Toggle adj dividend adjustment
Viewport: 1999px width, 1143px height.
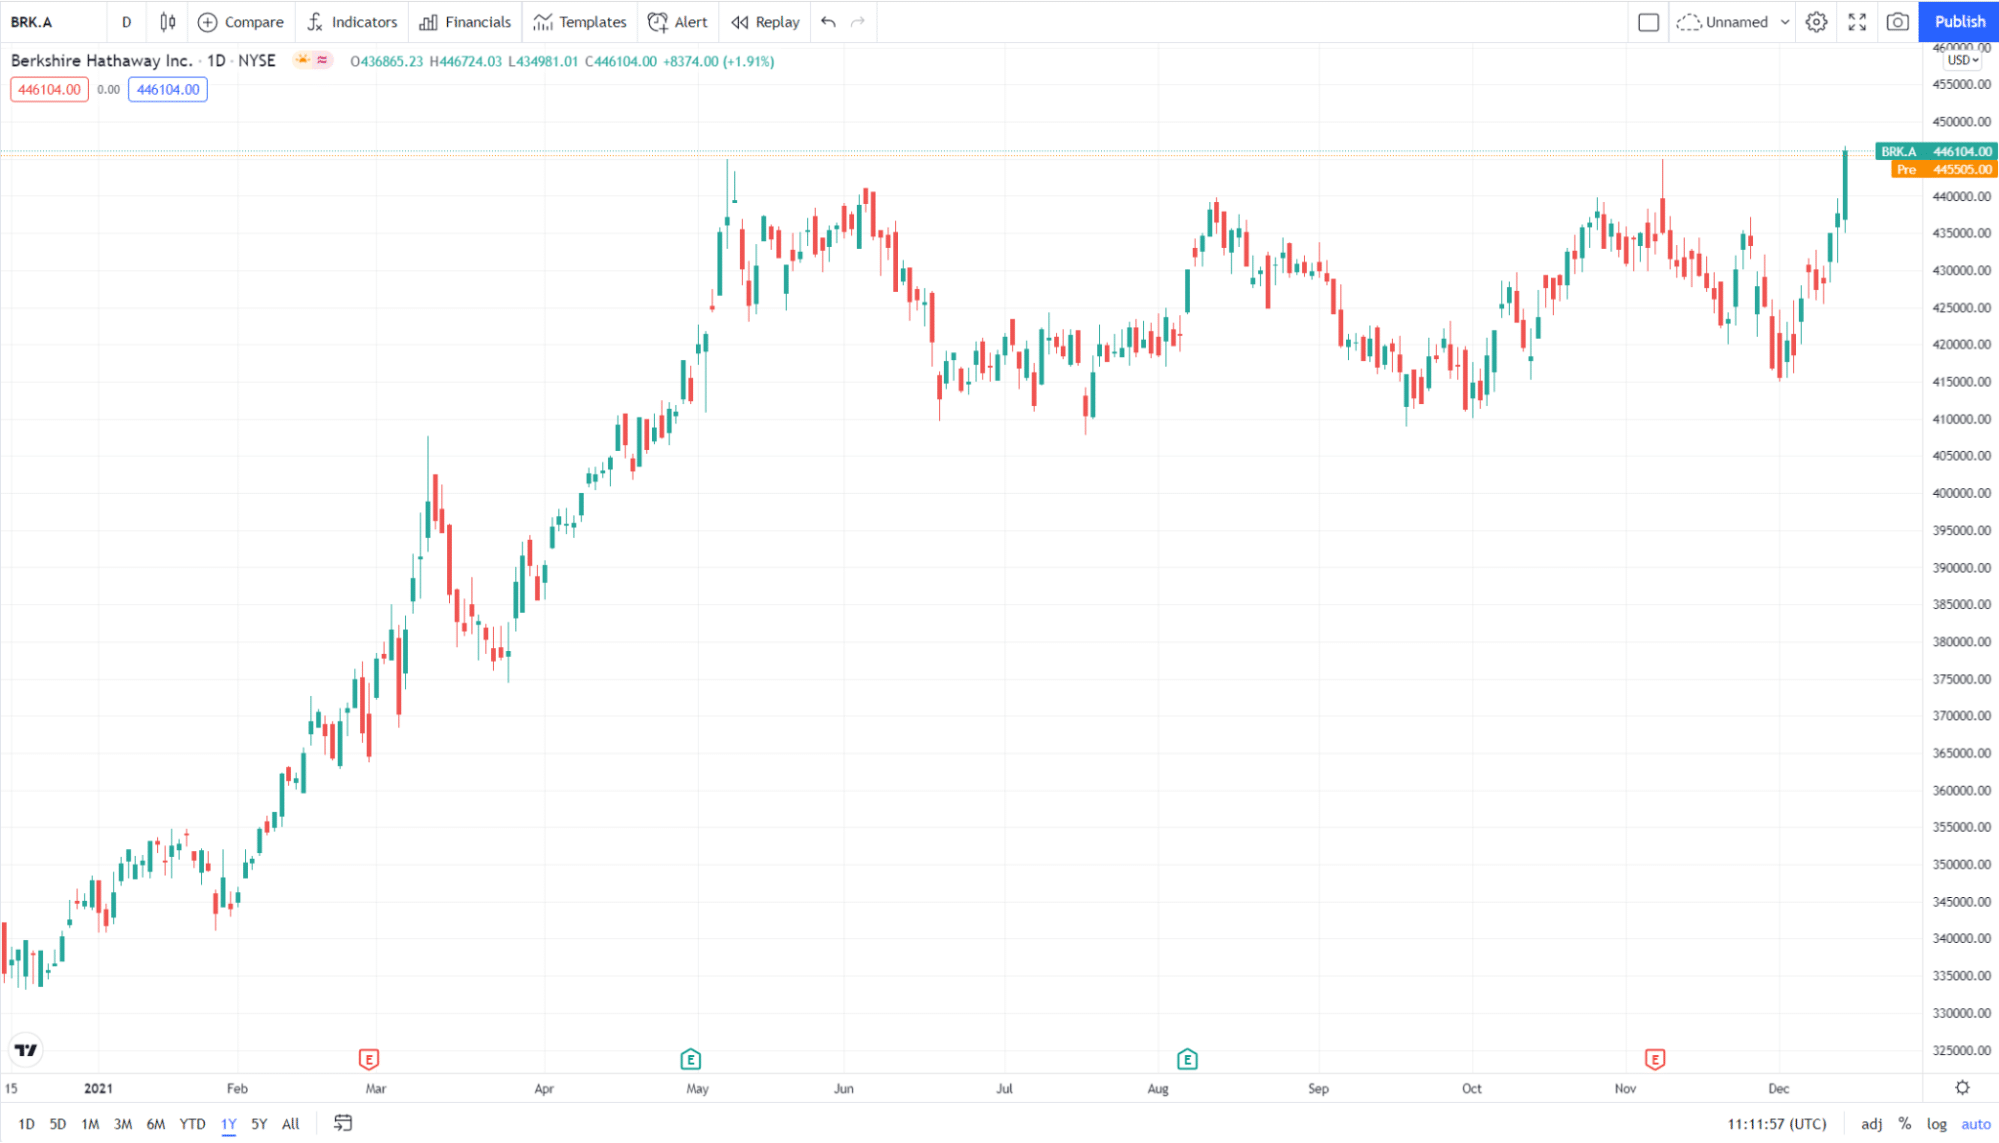point(1872,1124)
